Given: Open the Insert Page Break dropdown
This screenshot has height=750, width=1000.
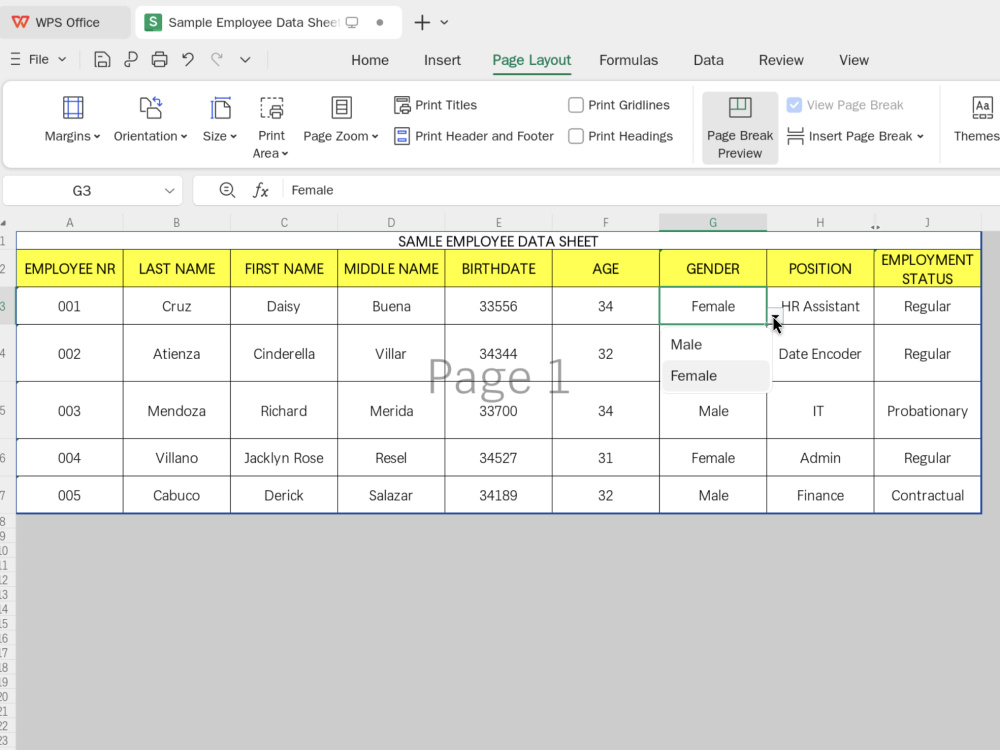Looking at the screenshot, I should [855, 136].
